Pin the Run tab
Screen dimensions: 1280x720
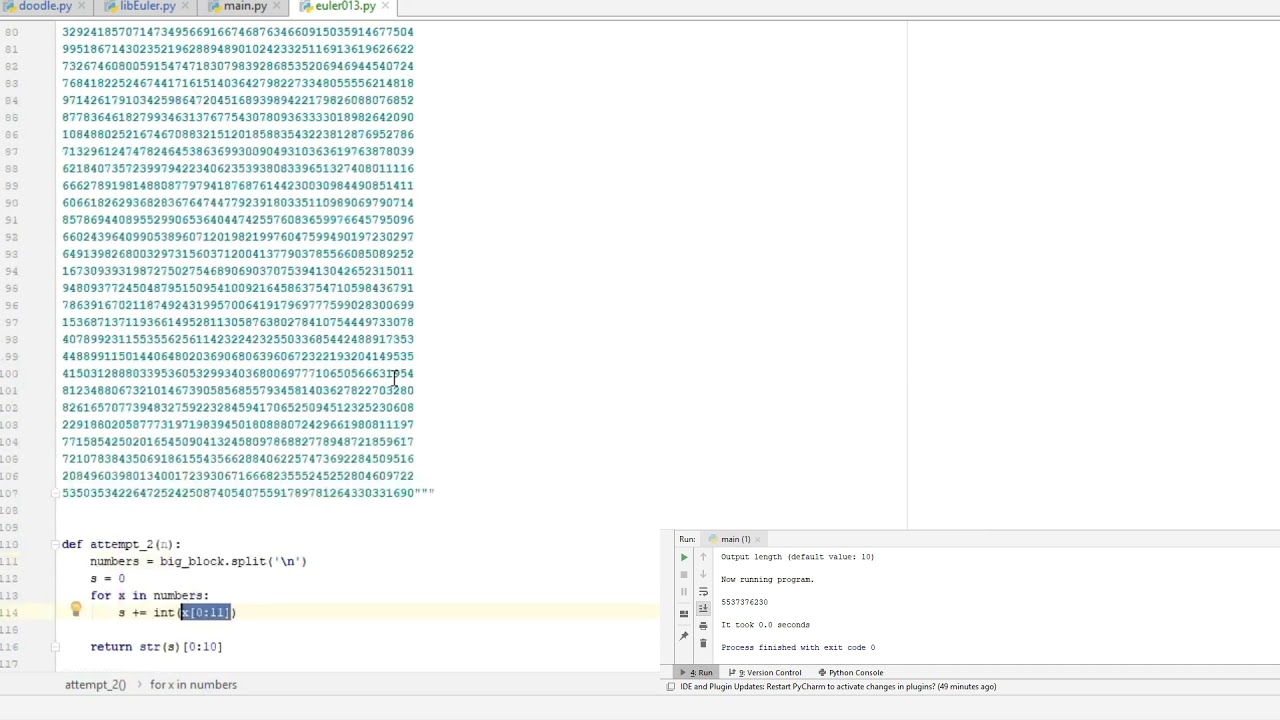point(684,635)
